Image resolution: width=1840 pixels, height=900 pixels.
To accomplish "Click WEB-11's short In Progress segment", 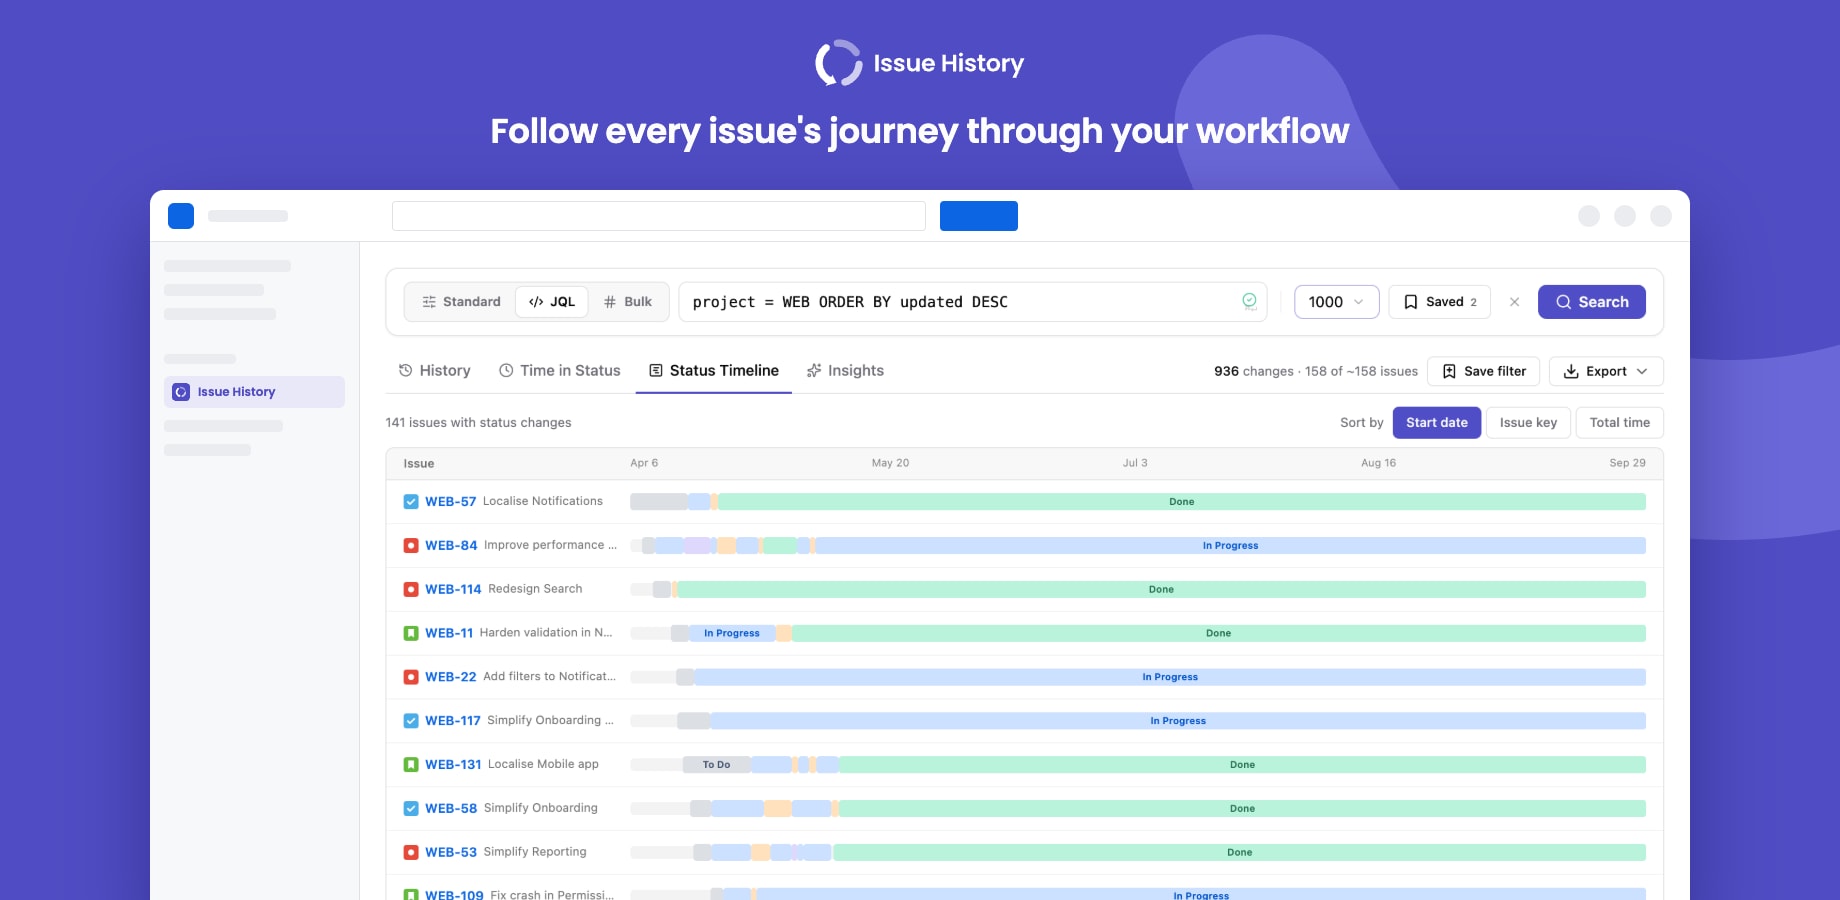I will pyautogui.click(x=732, y=633).
